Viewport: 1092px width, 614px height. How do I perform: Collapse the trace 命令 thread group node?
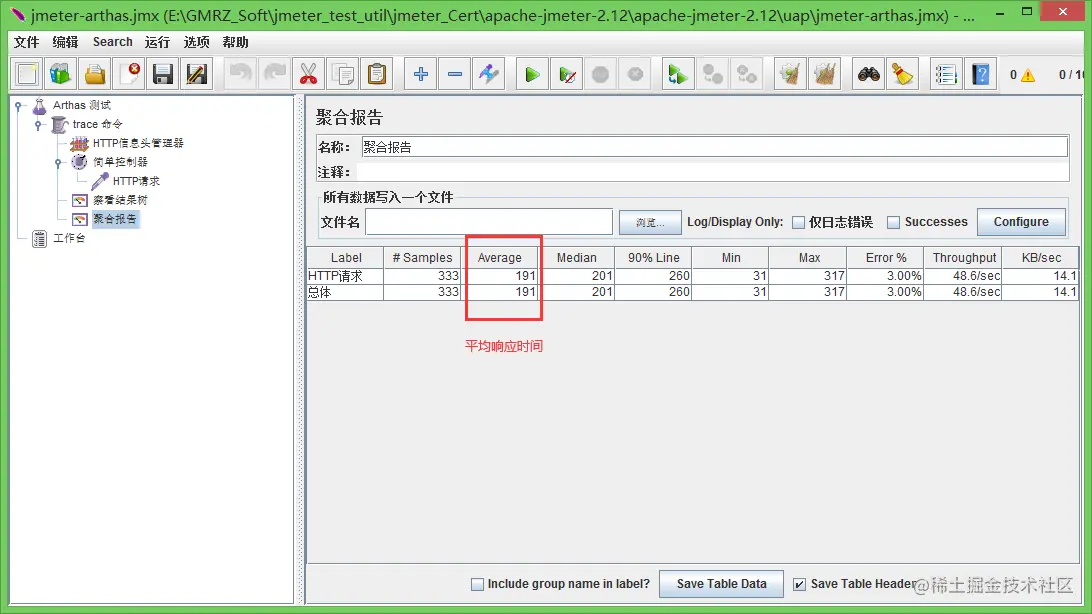pos(39,125)
